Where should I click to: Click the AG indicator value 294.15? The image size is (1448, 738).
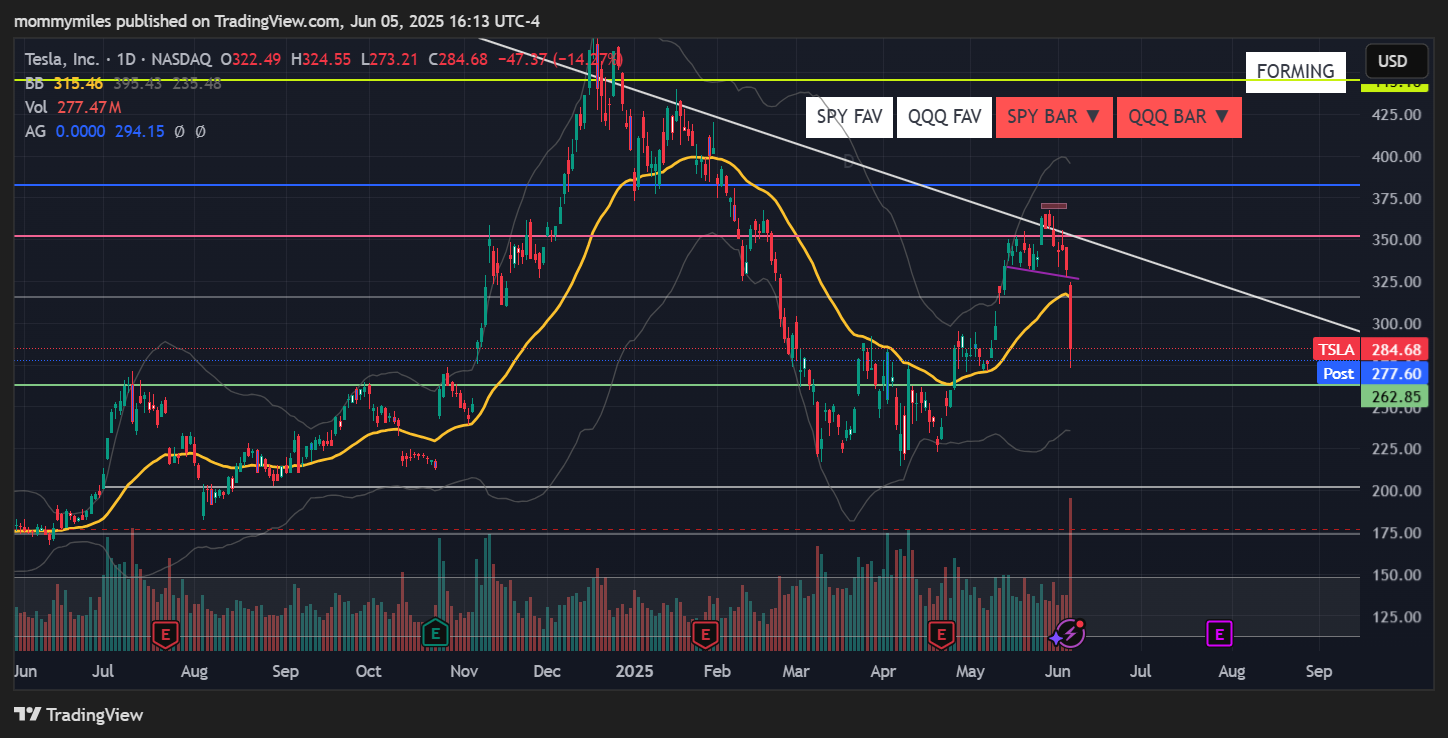(x=138, y=131)
